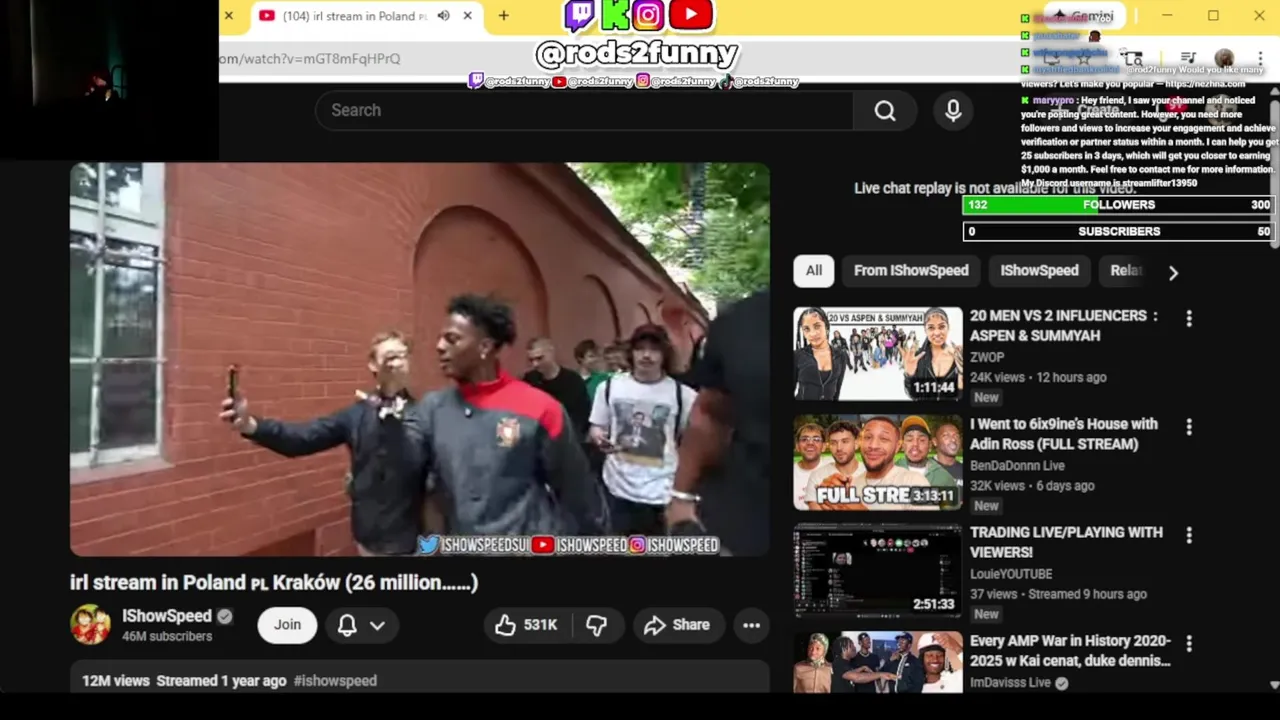Click channel name ZWOP
Viewport: 1280px width, 720px height.
click(x=987, y=357)
